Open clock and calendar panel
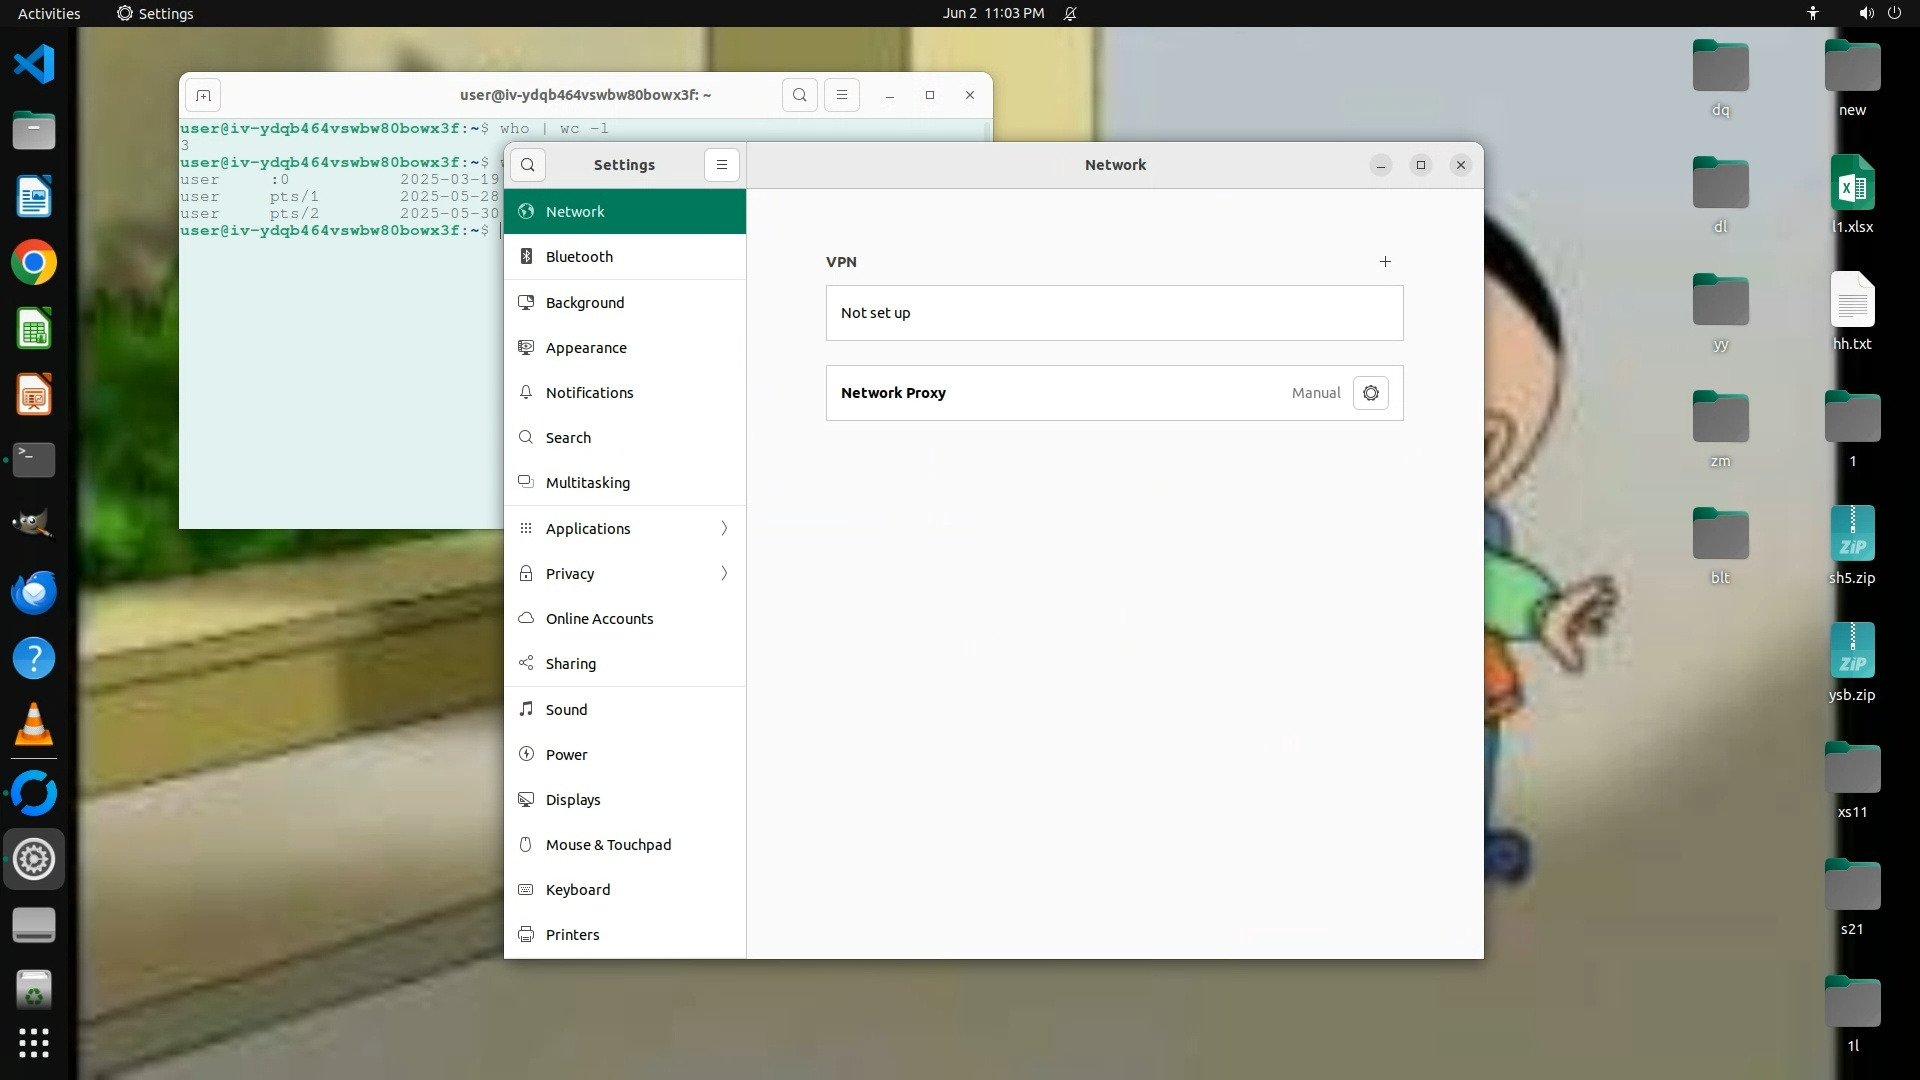The width and height of the screenshot is (1920, 1080). coord(993,13)
